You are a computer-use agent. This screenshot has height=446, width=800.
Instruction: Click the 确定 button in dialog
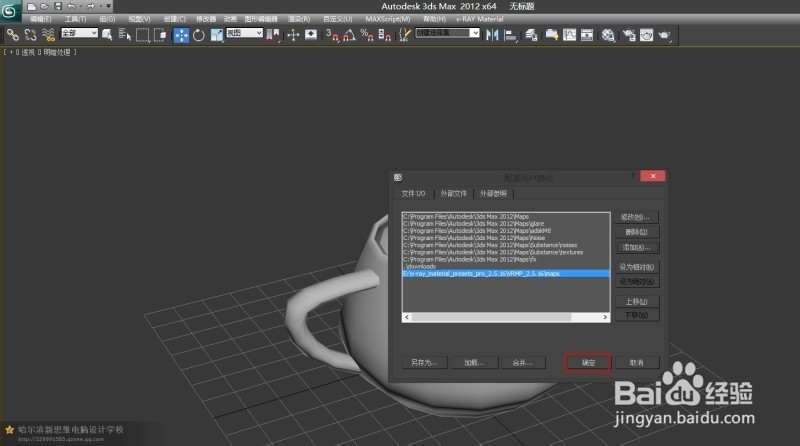(588, 362)
